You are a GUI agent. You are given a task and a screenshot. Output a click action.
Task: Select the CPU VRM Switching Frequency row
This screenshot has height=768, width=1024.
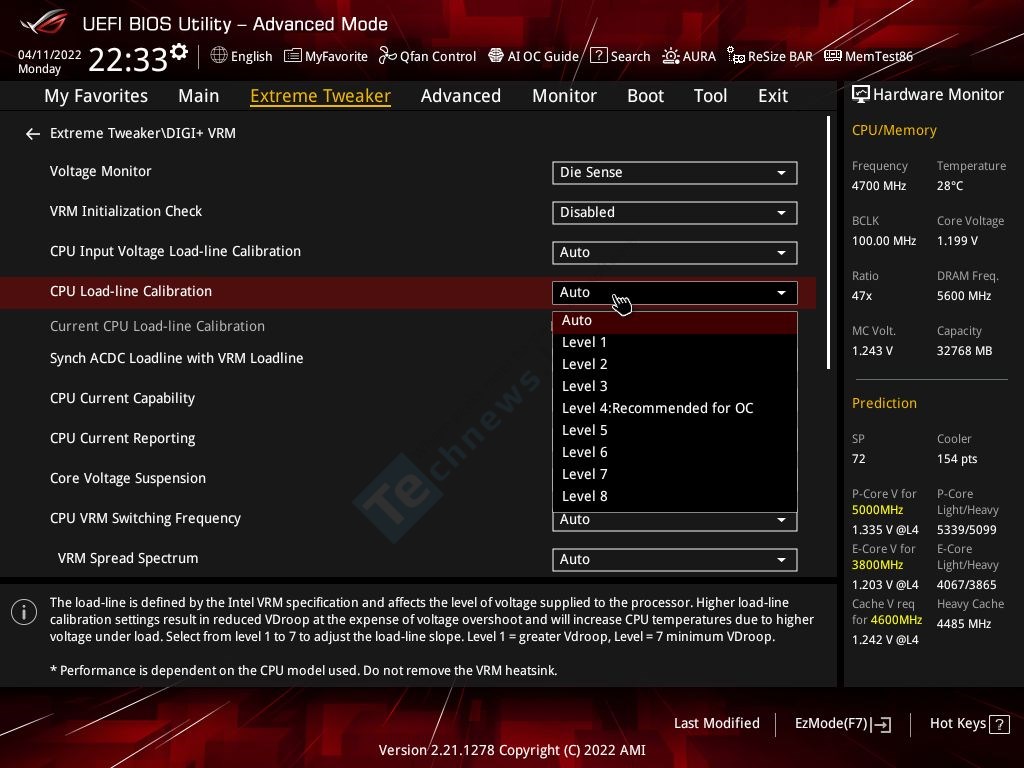click(145, 519)
